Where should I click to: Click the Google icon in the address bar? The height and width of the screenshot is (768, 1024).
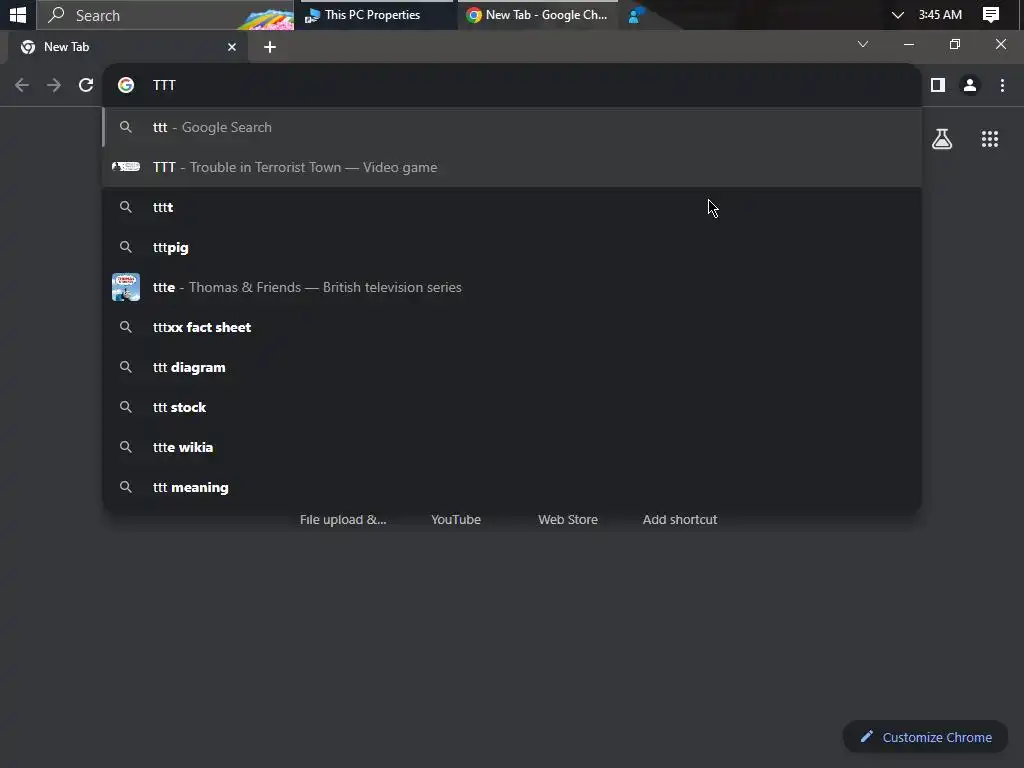point(126,85)
